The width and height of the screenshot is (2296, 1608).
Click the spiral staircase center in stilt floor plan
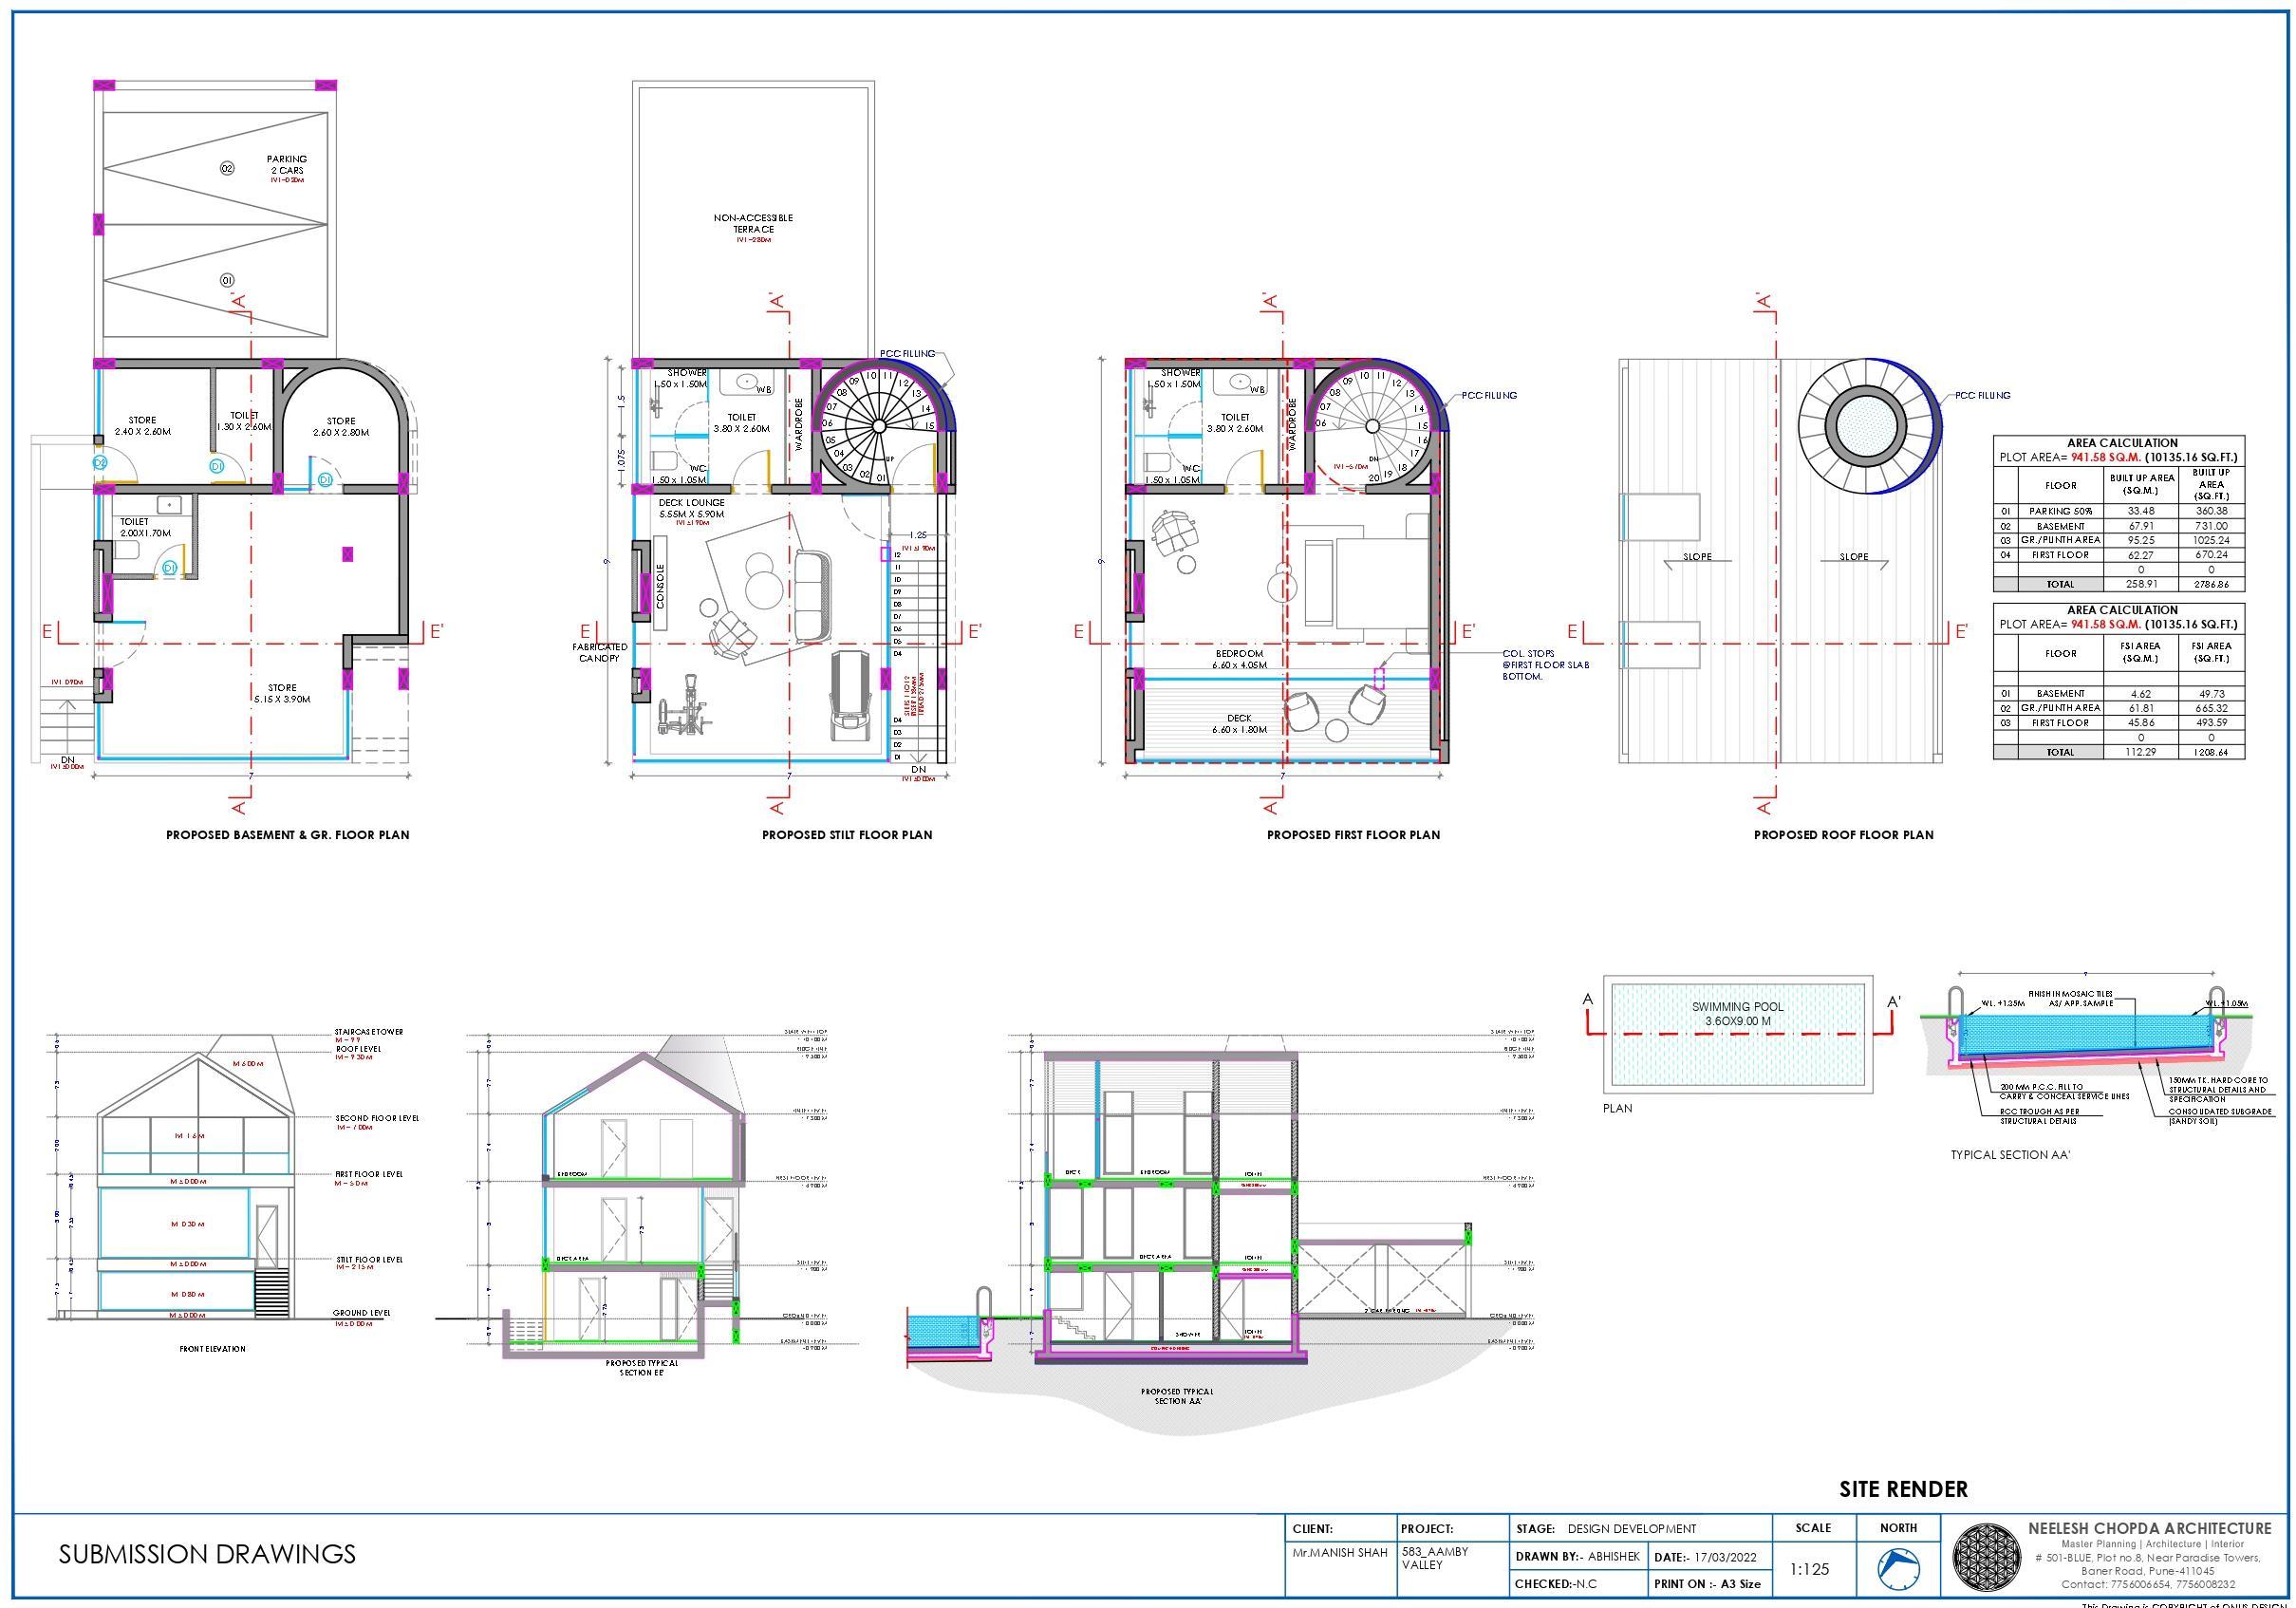point(878,426)
